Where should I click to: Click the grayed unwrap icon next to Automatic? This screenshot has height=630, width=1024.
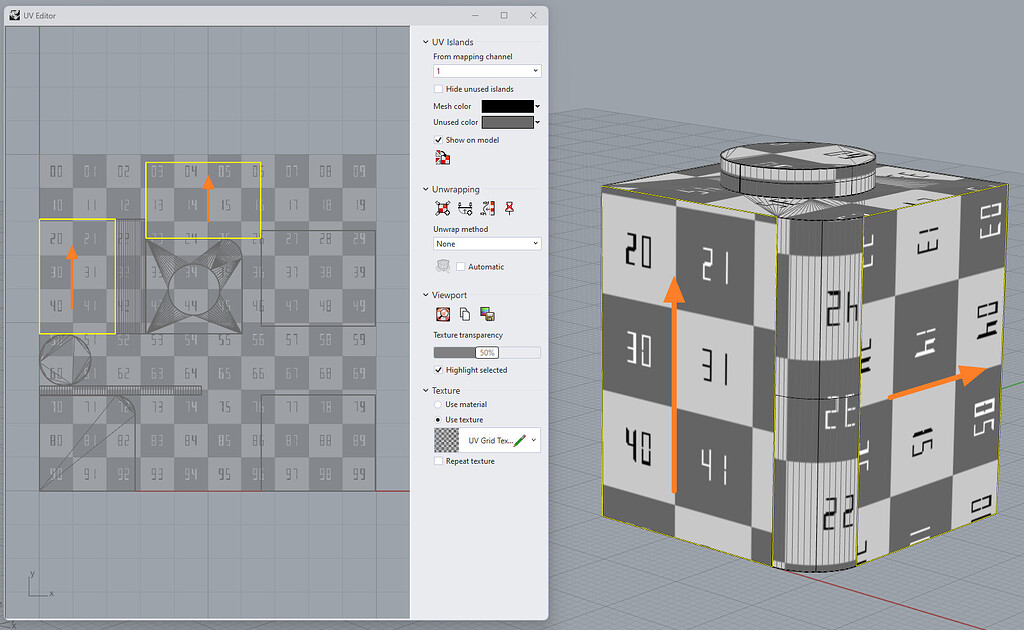pyautogui.click(x=444, y=266)
